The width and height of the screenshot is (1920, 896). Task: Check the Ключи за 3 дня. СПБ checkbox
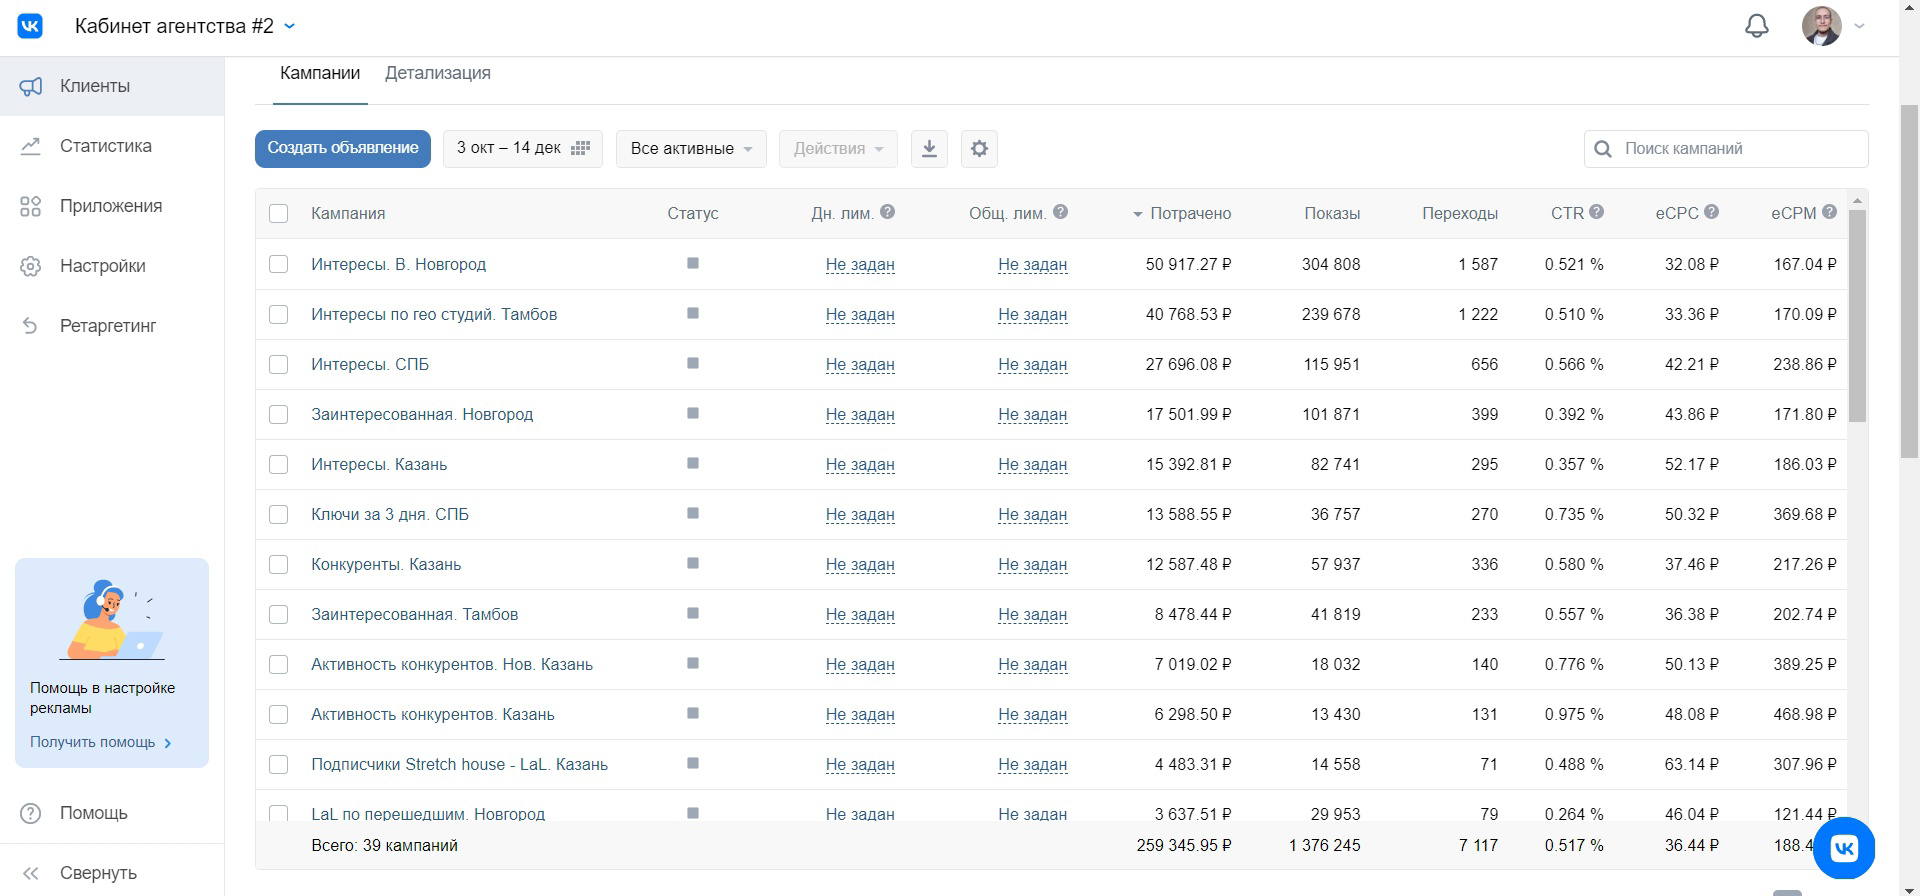coord(279,514)
